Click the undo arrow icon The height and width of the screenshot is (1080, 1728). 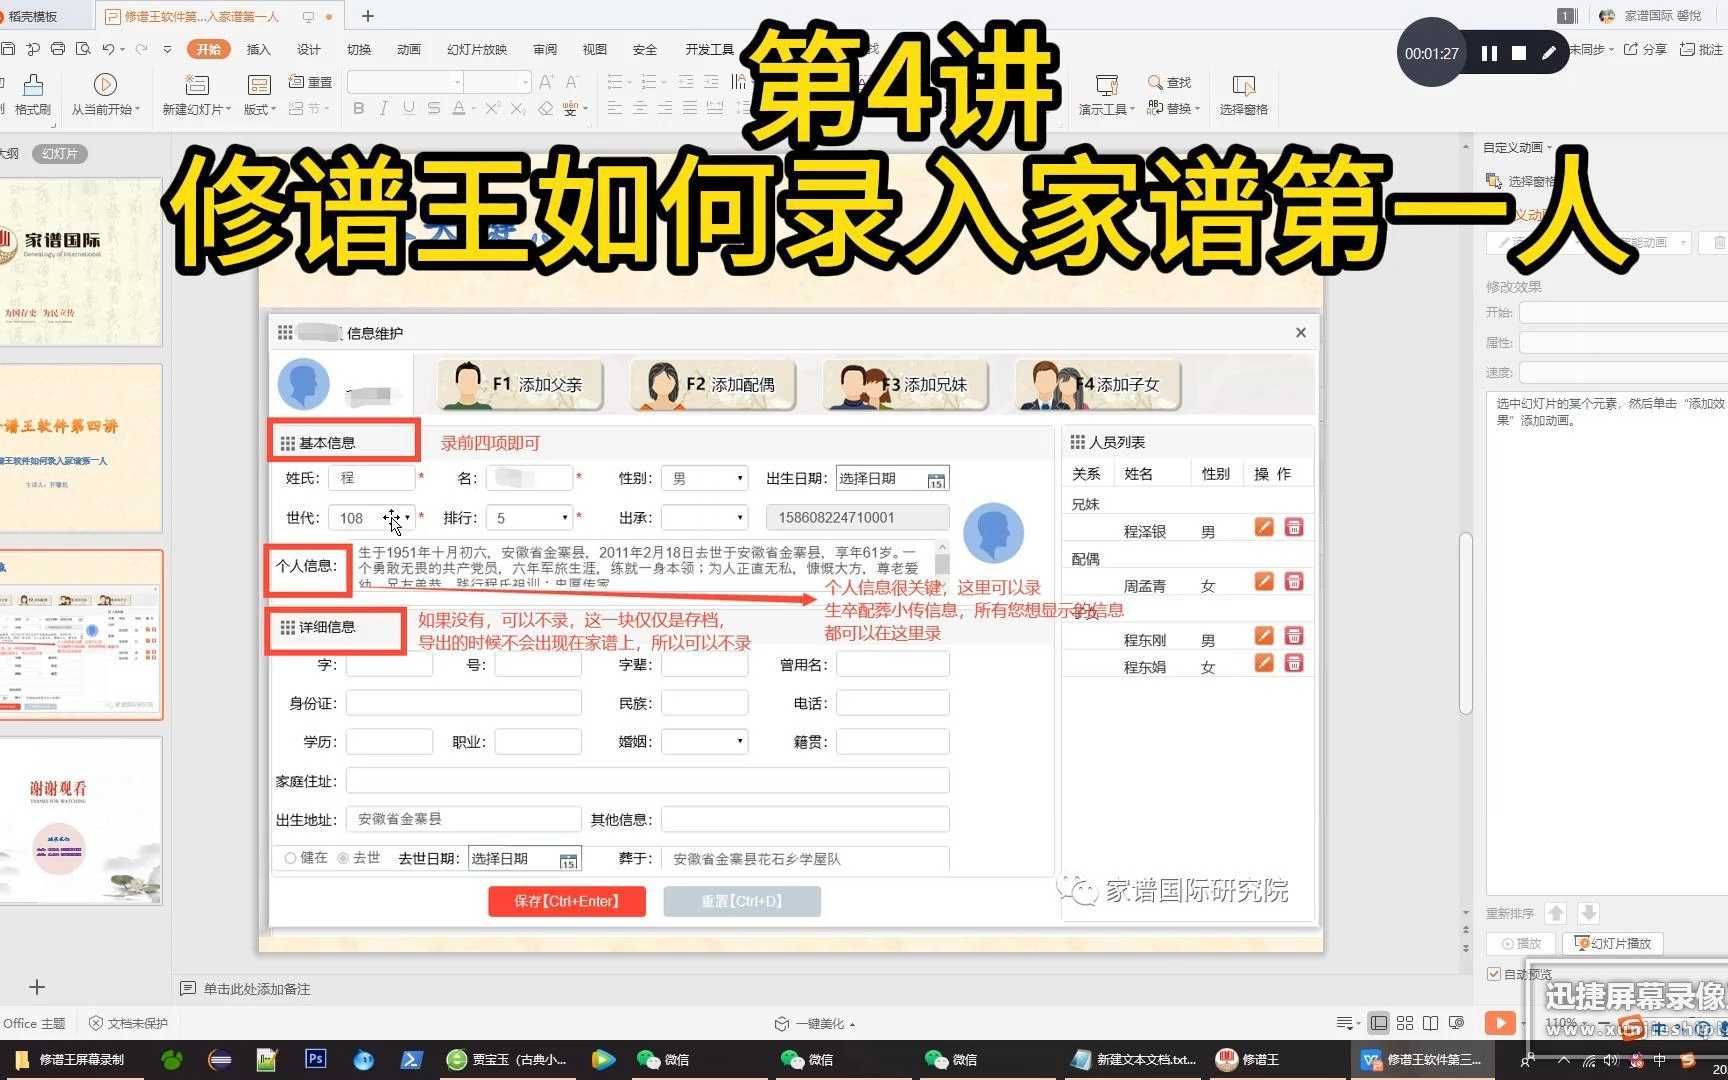click(x=108, y=49)
